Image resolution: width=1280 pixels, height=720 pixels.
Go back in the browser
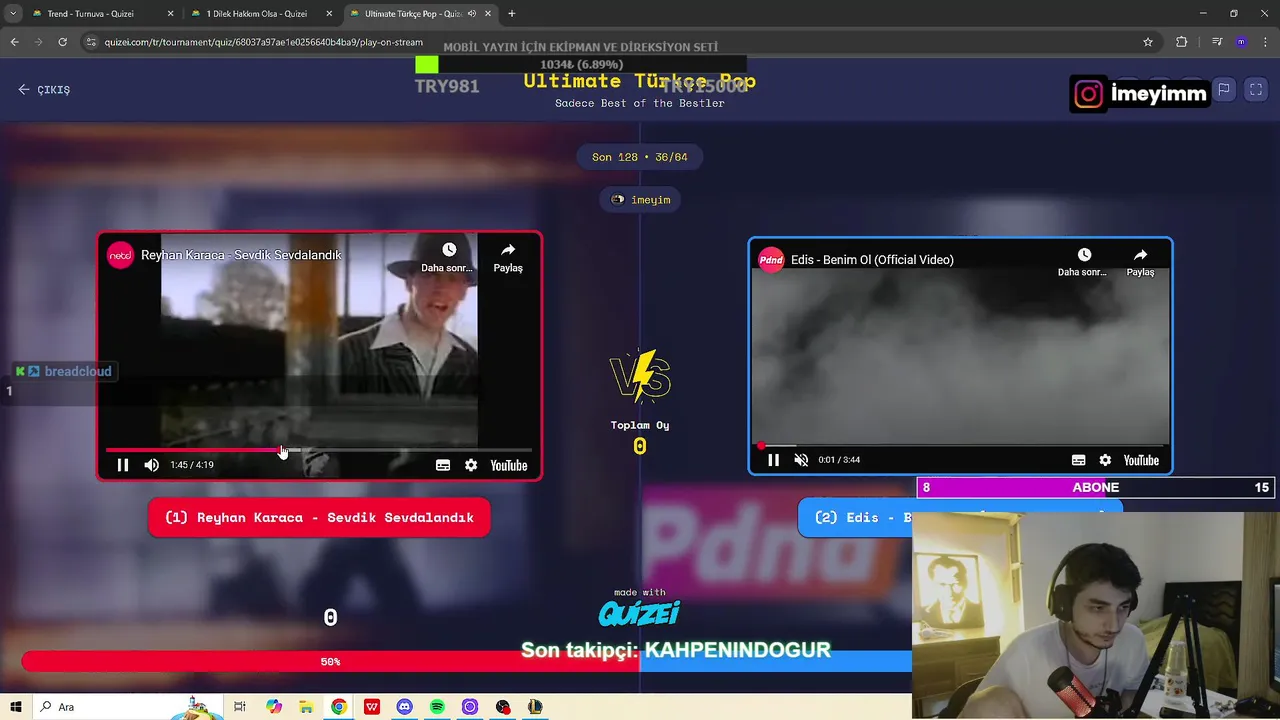(x=14, y=42)
